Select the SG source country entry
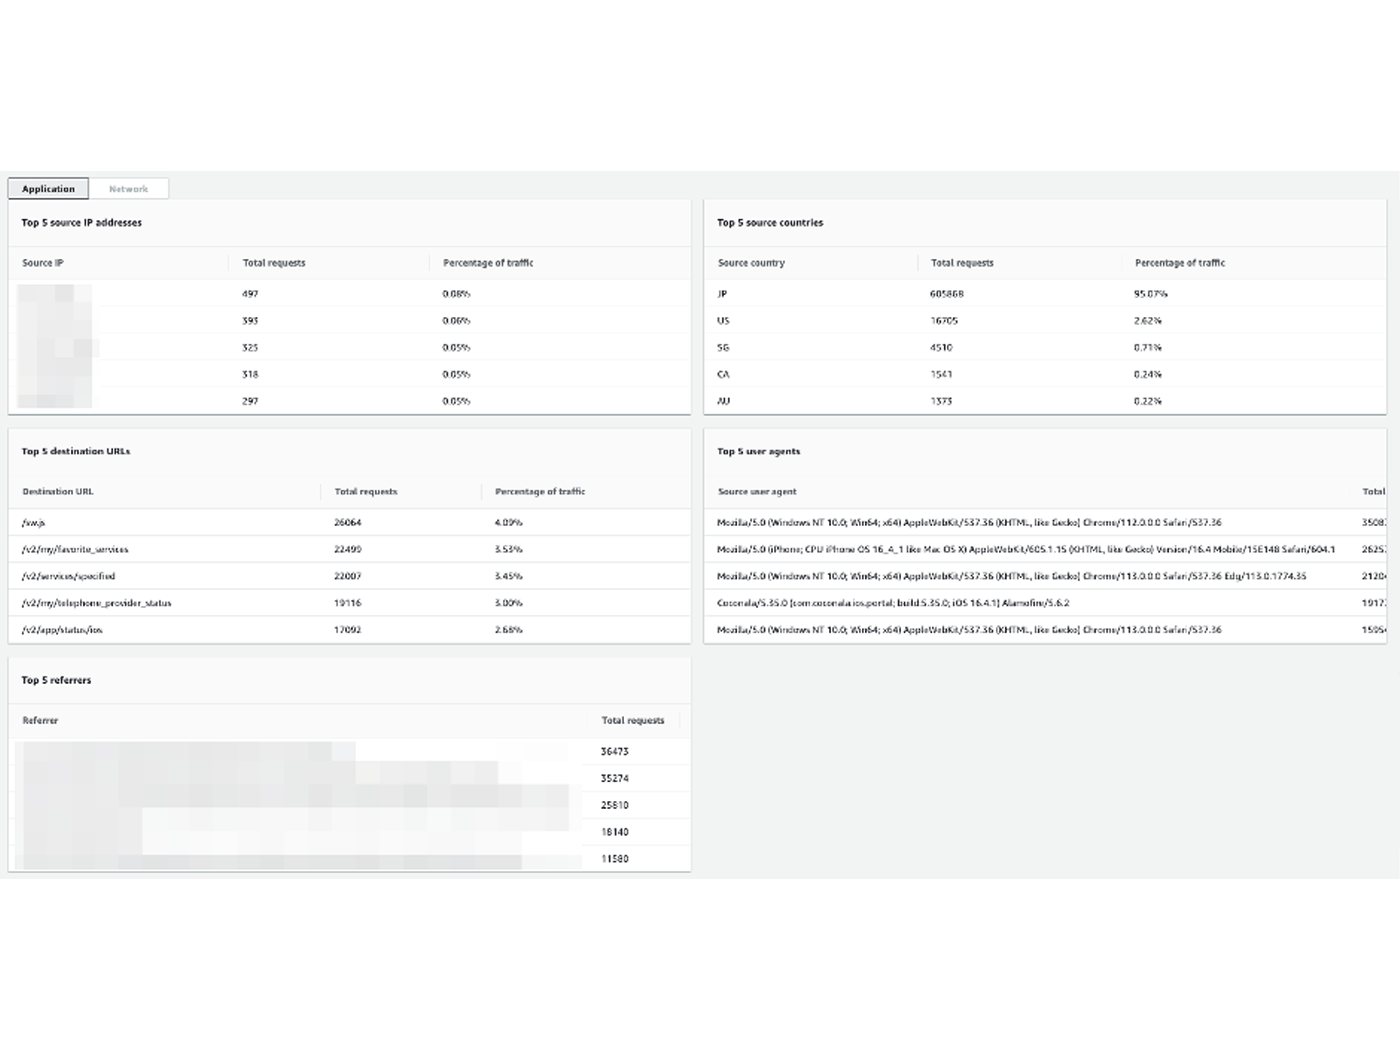 click(x=722, y=347)
